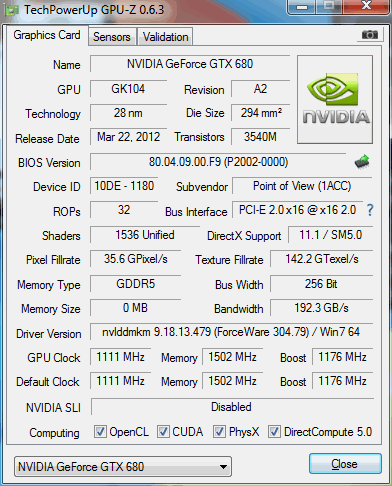The image size is (392, 486).
Task: Click the NVIDIA logo image
Action: click(335, 99)
